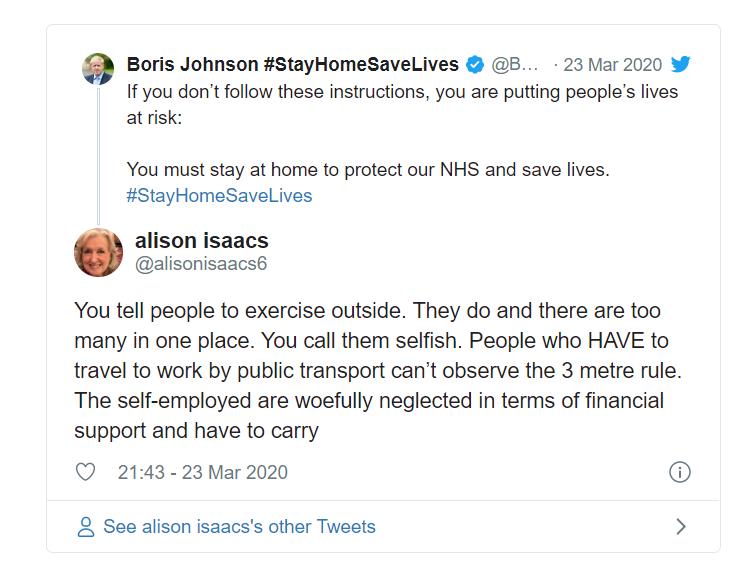743x571 pixels.
Task: Click the Twitter bird logo icon
Action: pyautogui.click(x=680, y=64)
